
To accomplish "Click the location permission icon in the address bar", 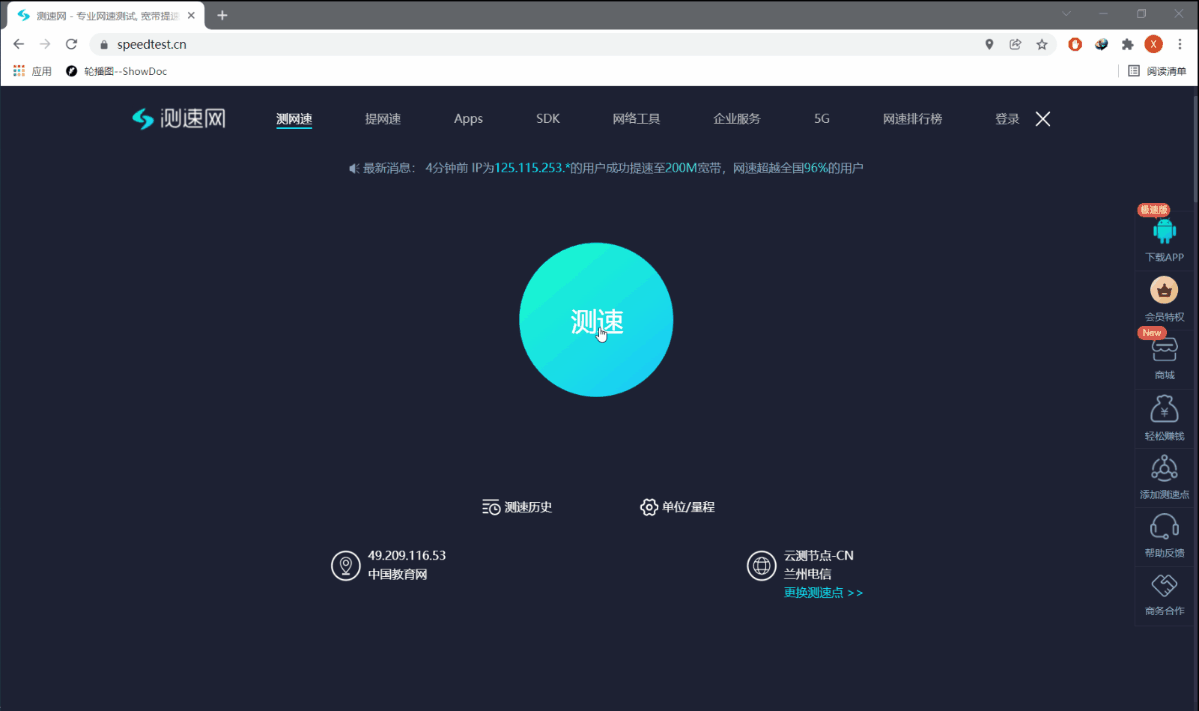I will 989,44.
